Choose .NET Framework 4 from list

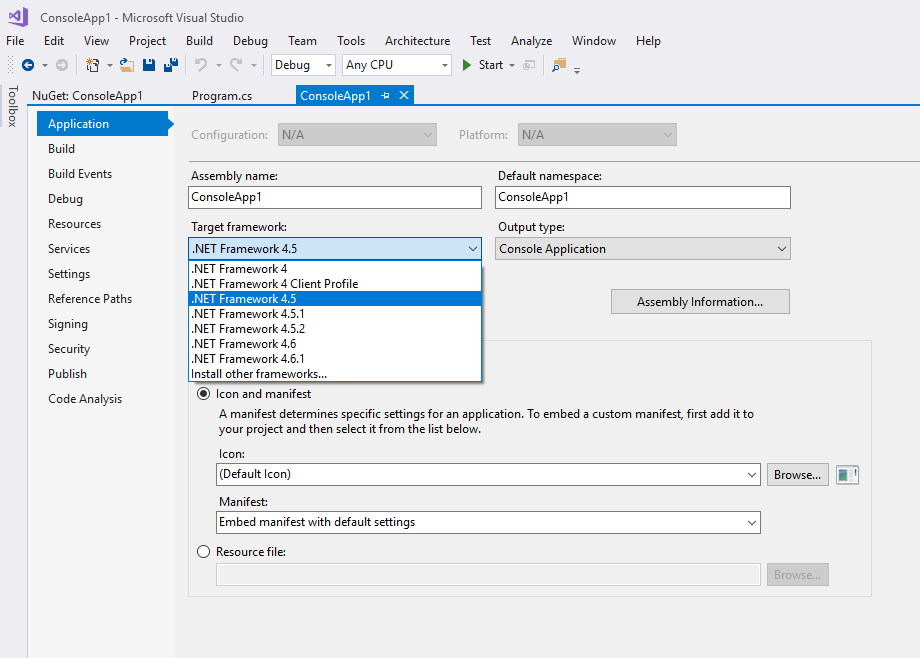click(x=335, y=269)
